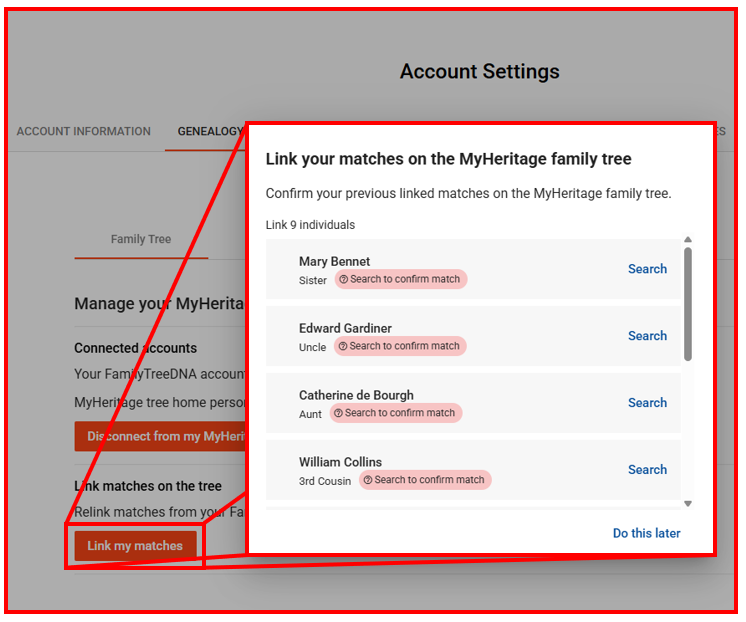Click the 3rd Cousin relationship label
Viewport: 746px width, 622px height.
(x=325, y=481)
